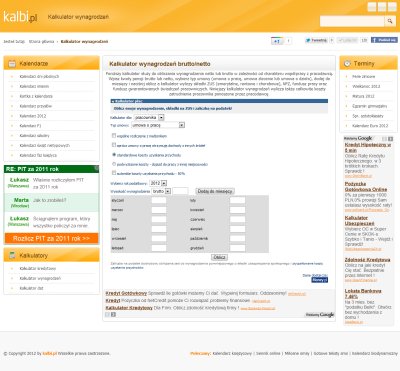Viewport: 400px width, 371px height.
Task: Open the brutto salary type dropdown
Action: [161, 191]
